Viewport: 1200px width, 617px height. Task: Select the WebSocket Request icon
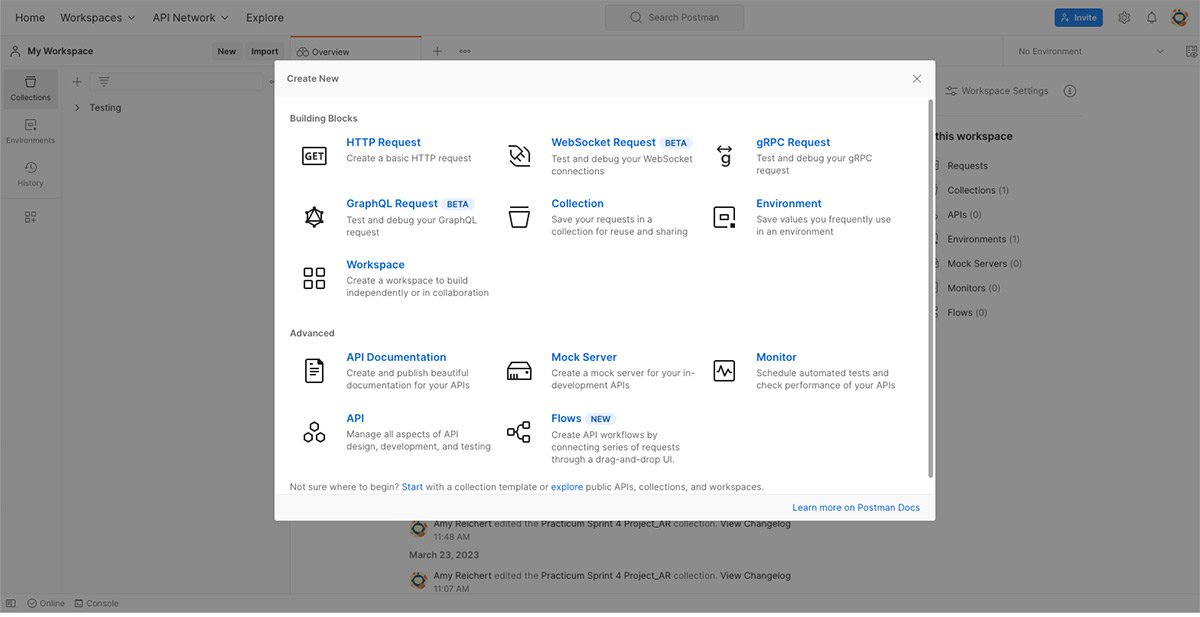519,156
